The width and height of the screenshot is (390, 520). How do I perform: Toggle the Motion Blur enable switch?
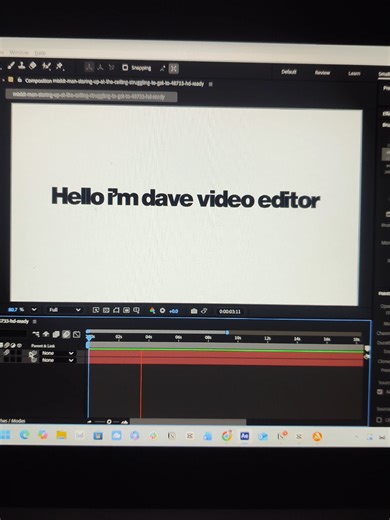click(x=66, y=334)
